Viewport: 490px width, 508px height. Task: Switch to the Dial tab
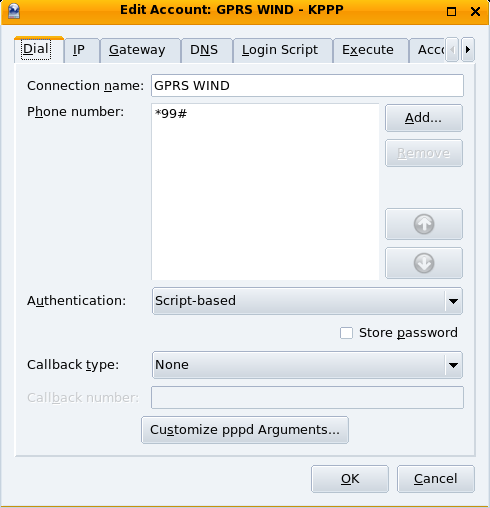coord(39,49)
